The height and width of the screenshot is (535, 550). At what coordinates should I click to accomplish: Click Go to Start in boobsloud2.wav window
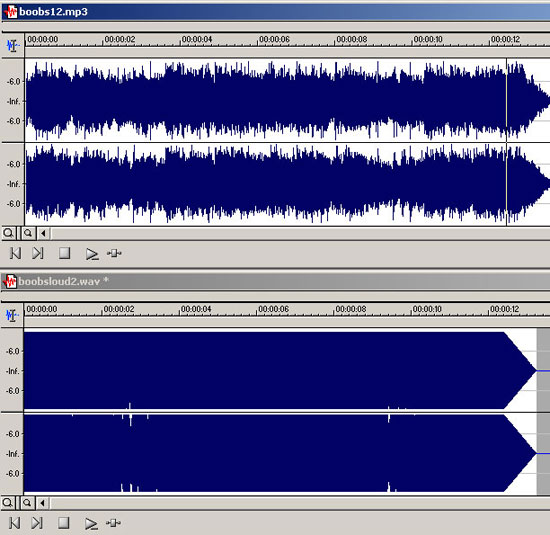coord(14,523)
